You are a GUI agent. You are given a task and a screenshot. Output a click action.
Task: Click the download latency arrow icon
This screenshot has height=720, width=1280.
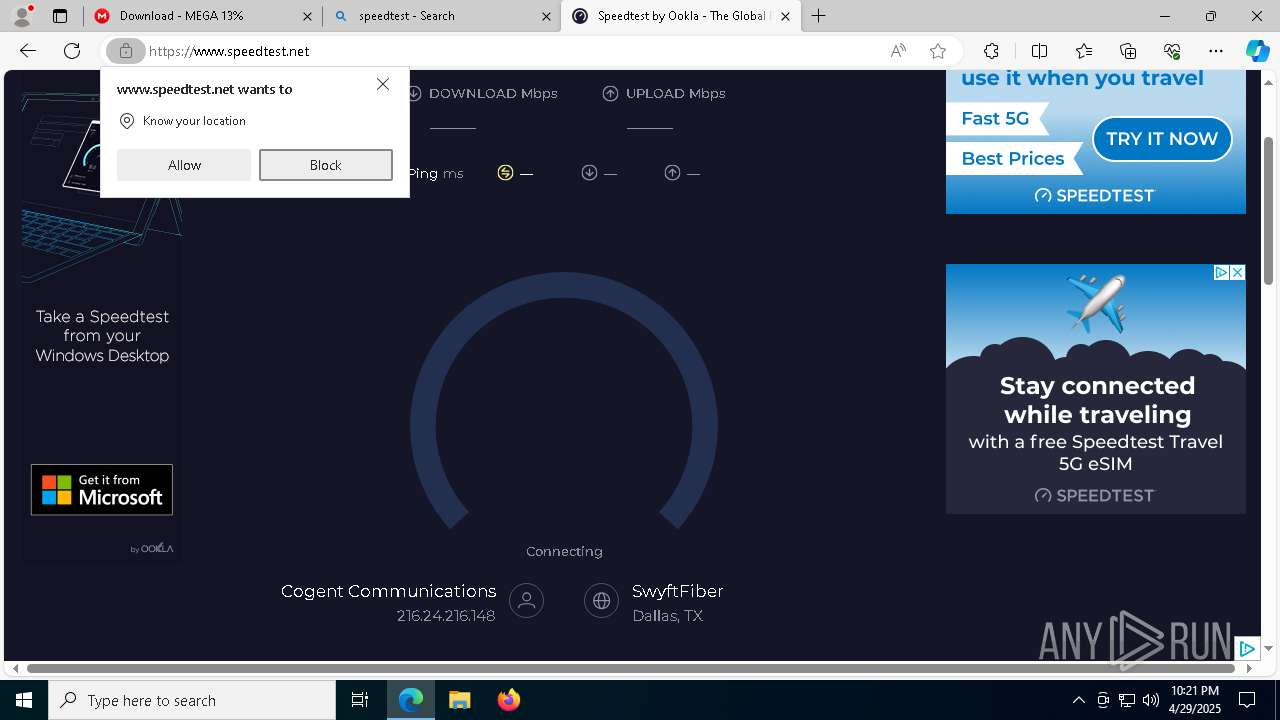589,173
